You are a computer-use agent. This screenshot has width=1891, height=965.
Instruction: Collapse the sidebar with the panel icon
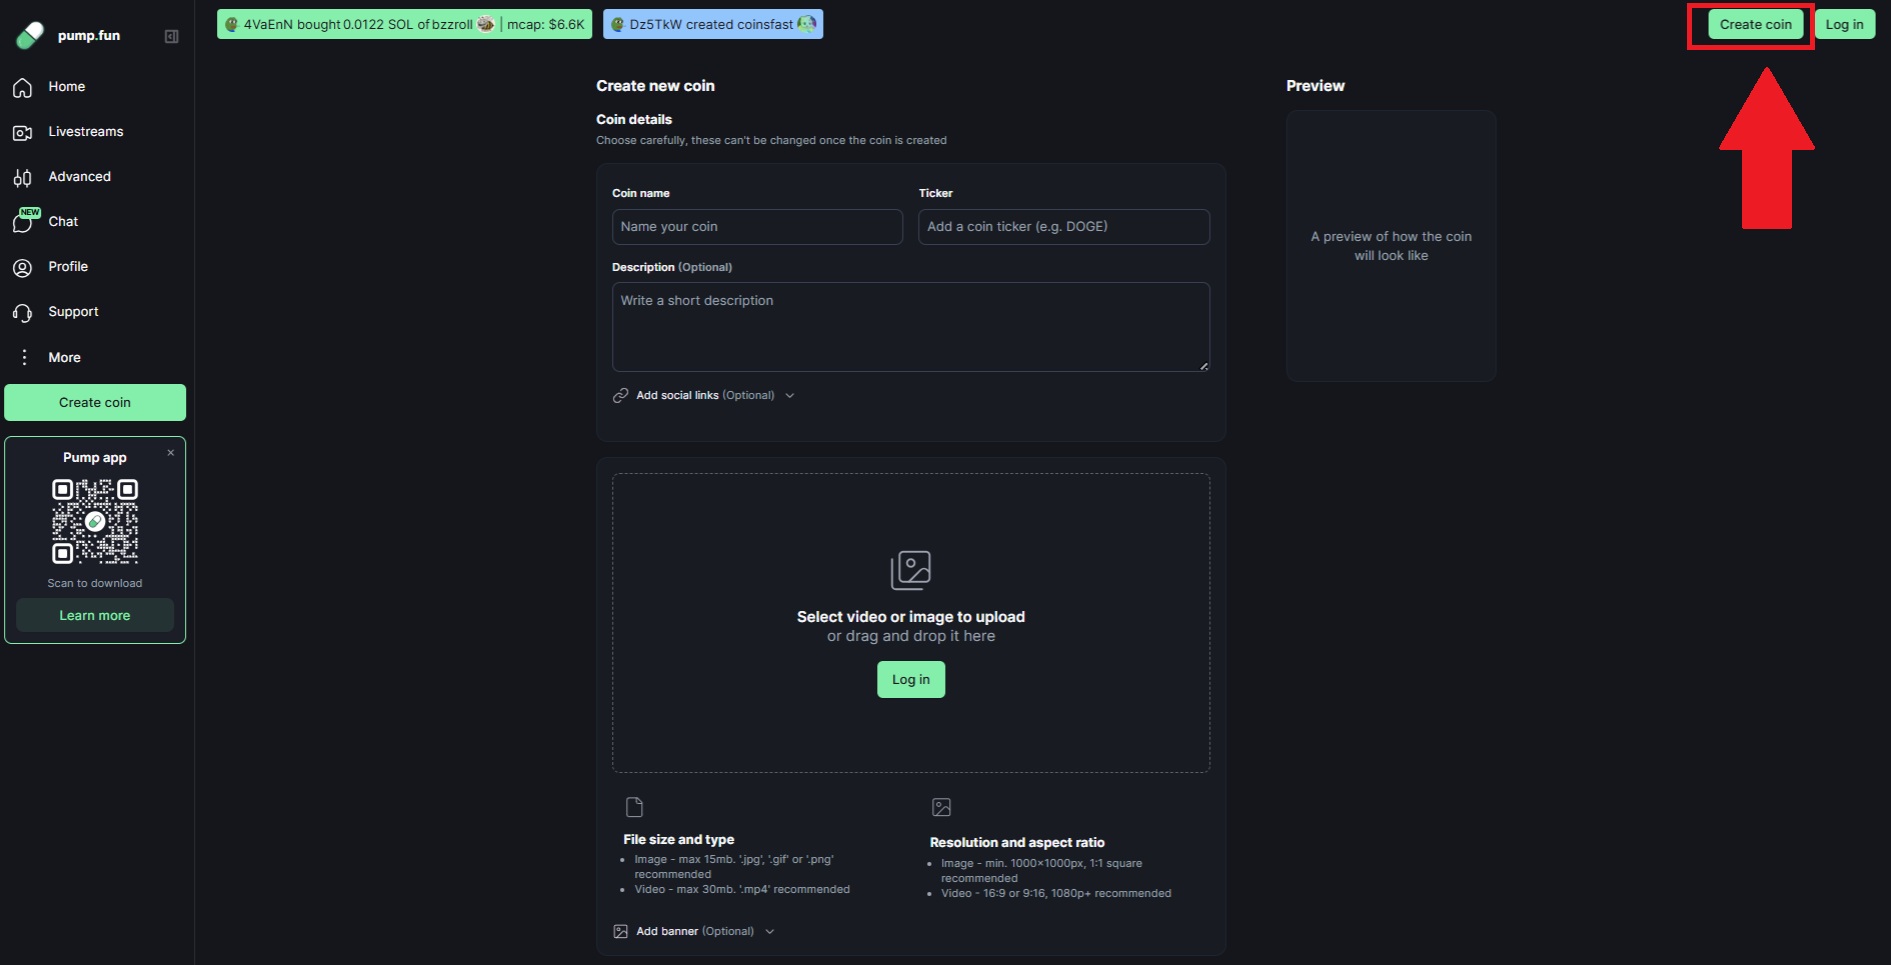171,36
